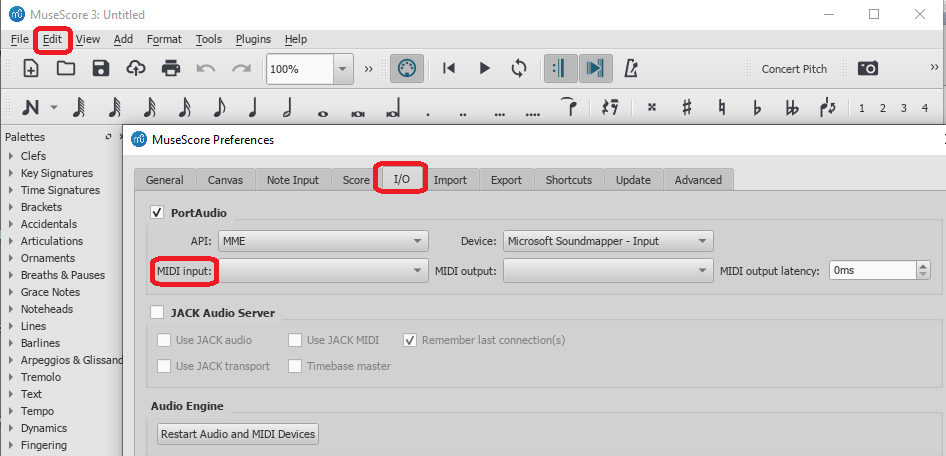Open the Device dropdown

pos(608,241)
